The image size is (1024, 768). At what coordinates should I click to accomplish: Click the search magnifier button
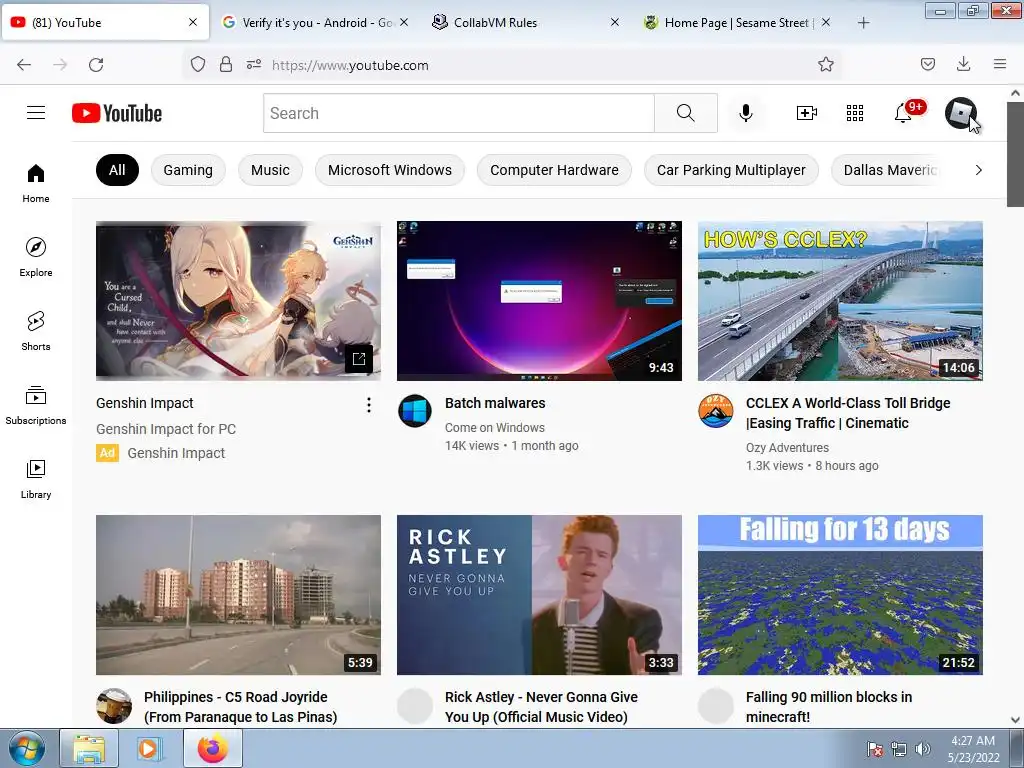(686, 113)
